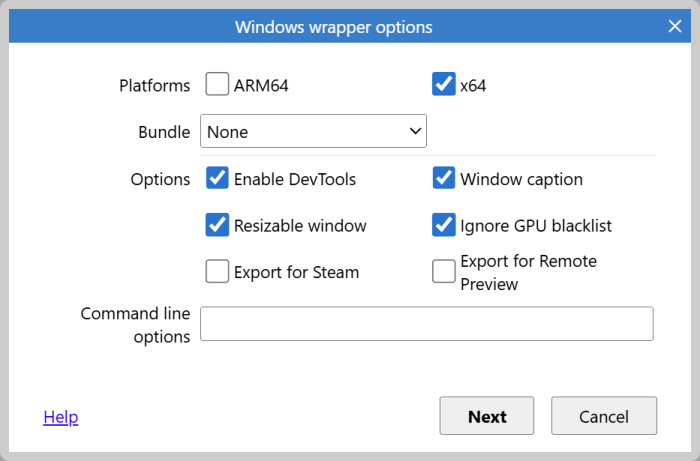
Task: Disable the Enable DevTools option
Action: point(217,178)
